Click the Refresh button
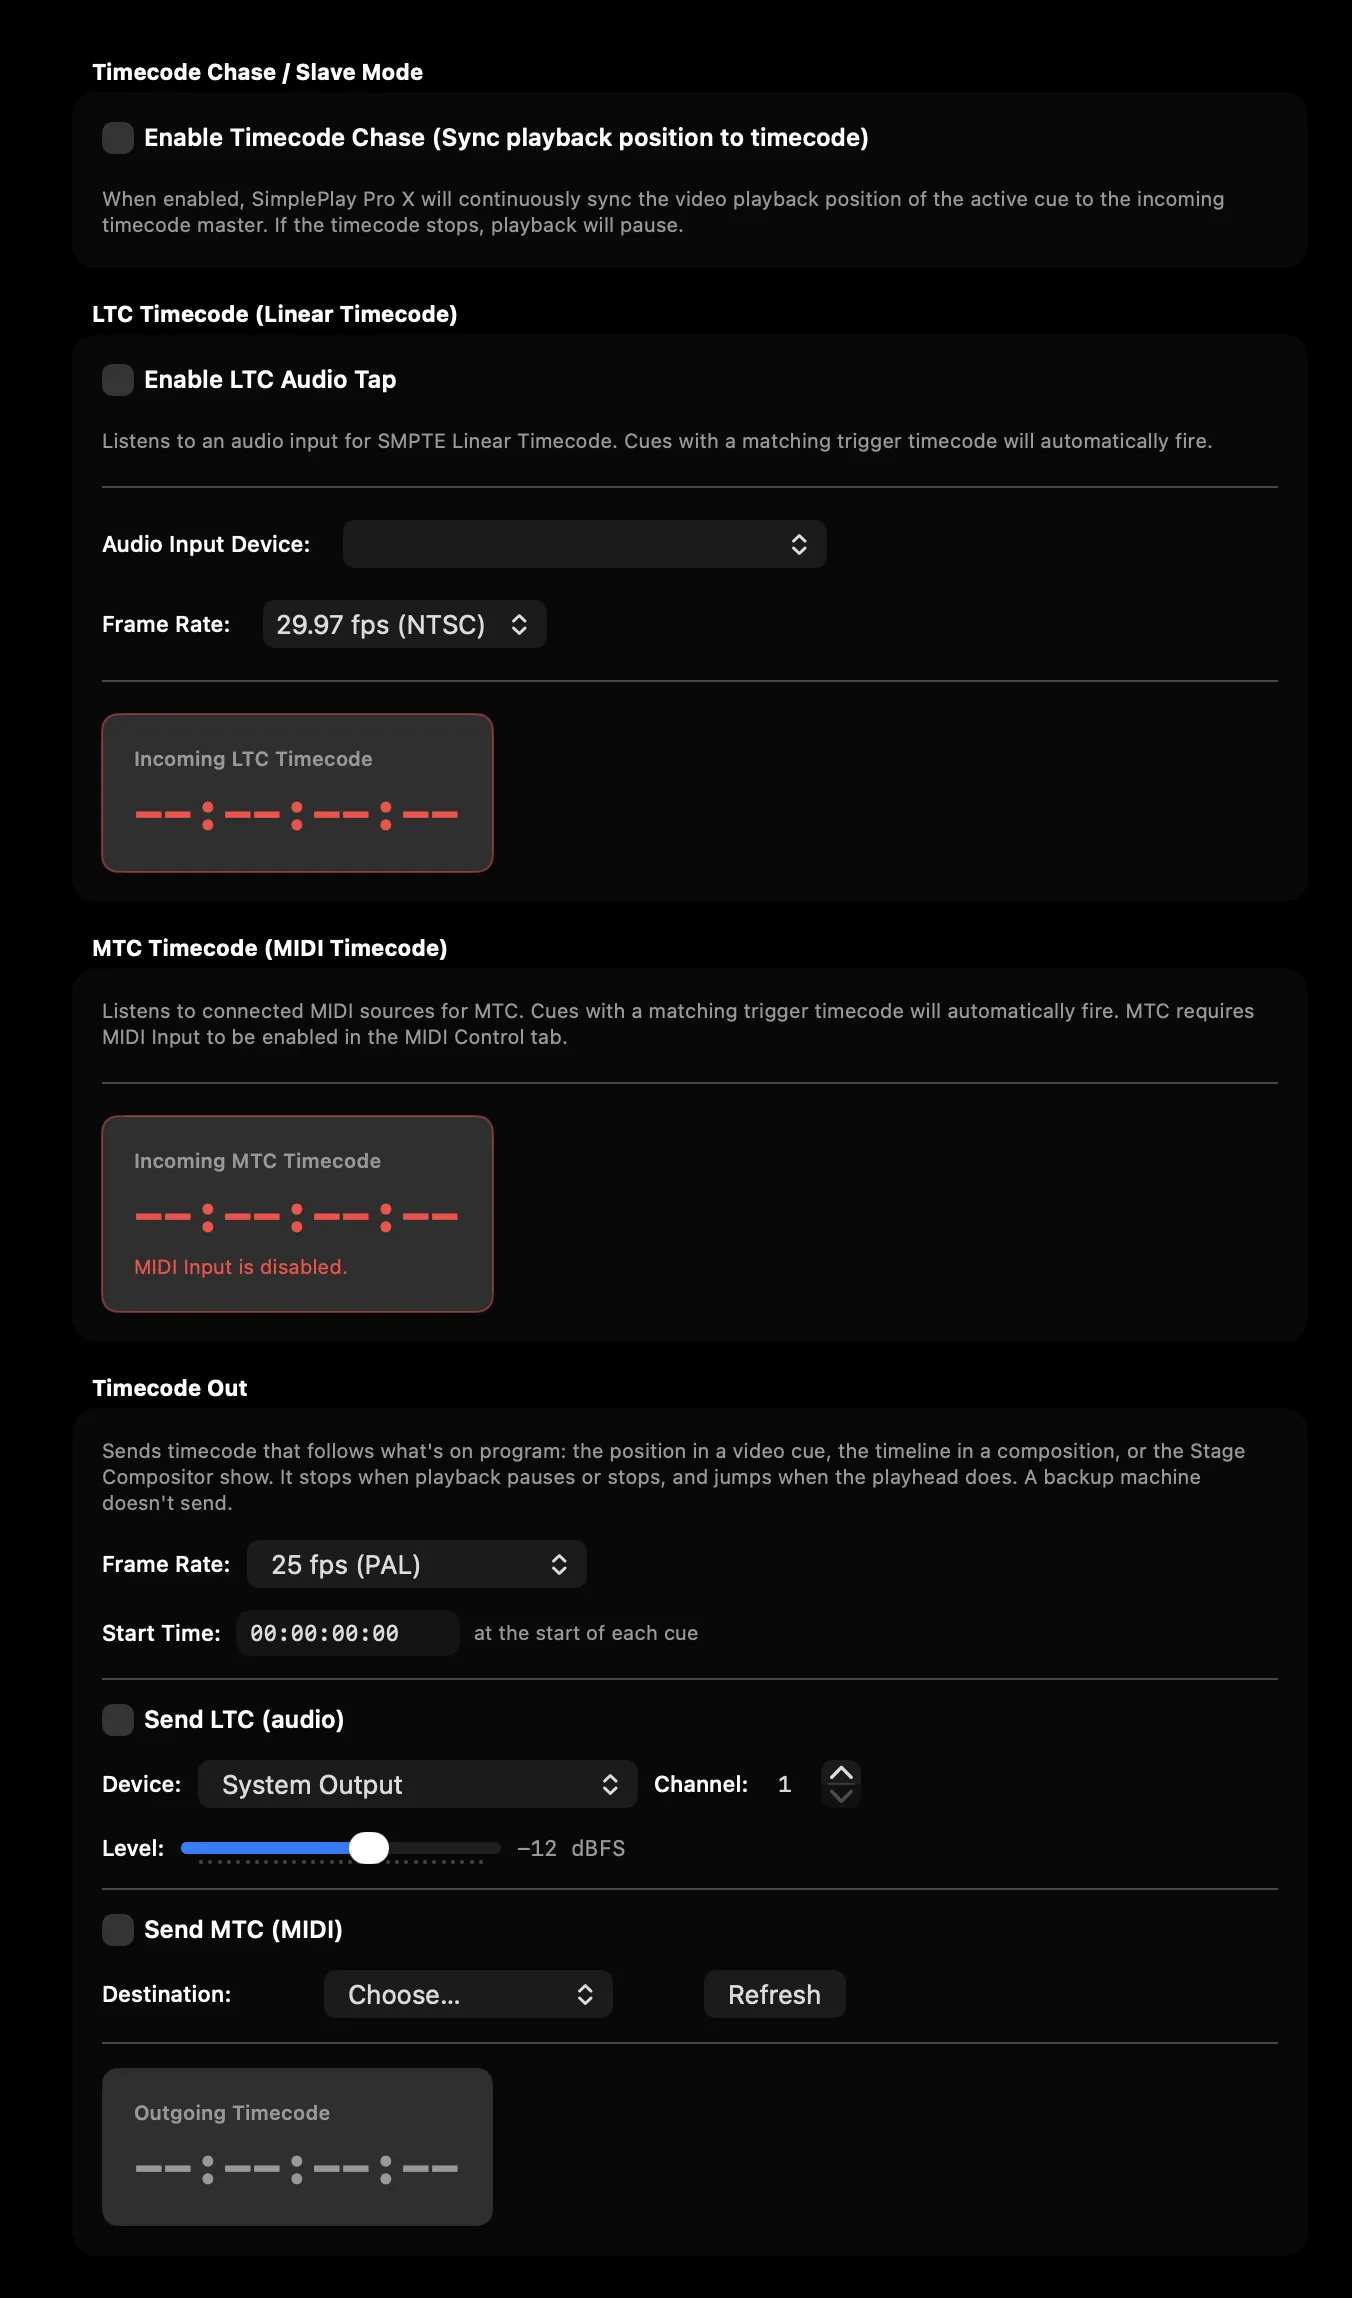1352x2298 pixels. [774, 1994]
